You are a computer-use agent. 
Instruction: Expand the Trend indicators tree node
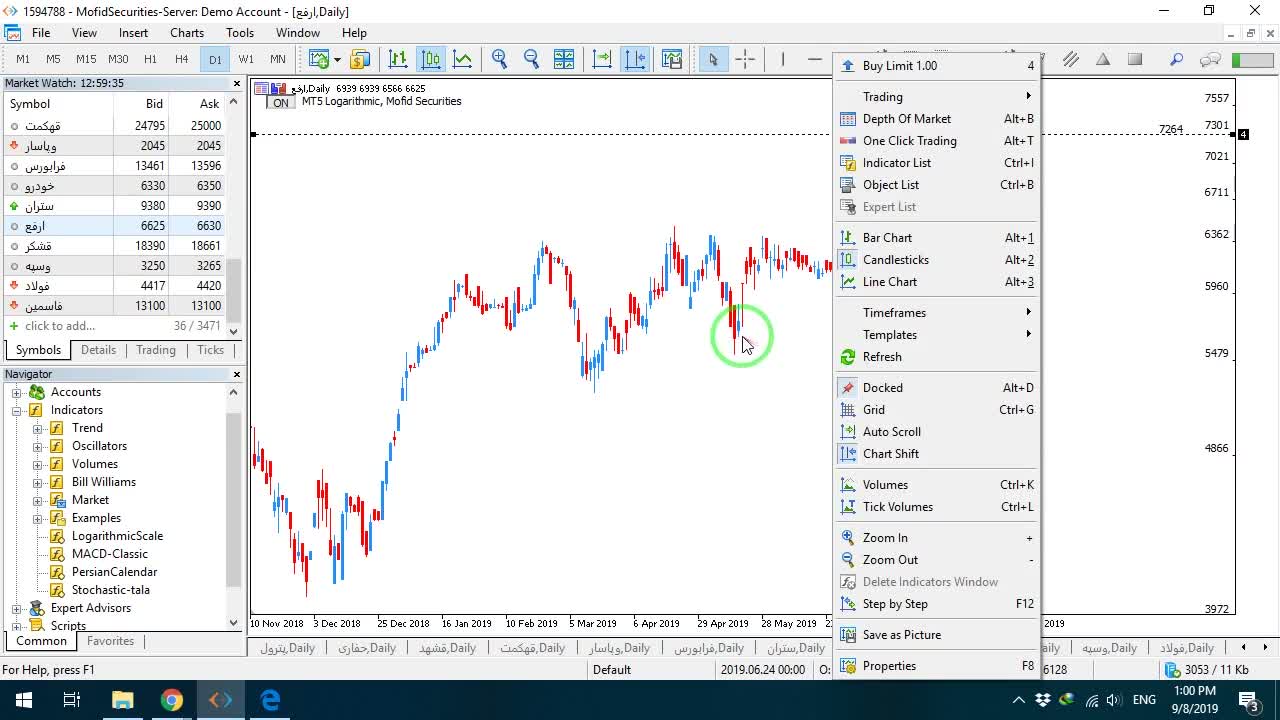38,428
